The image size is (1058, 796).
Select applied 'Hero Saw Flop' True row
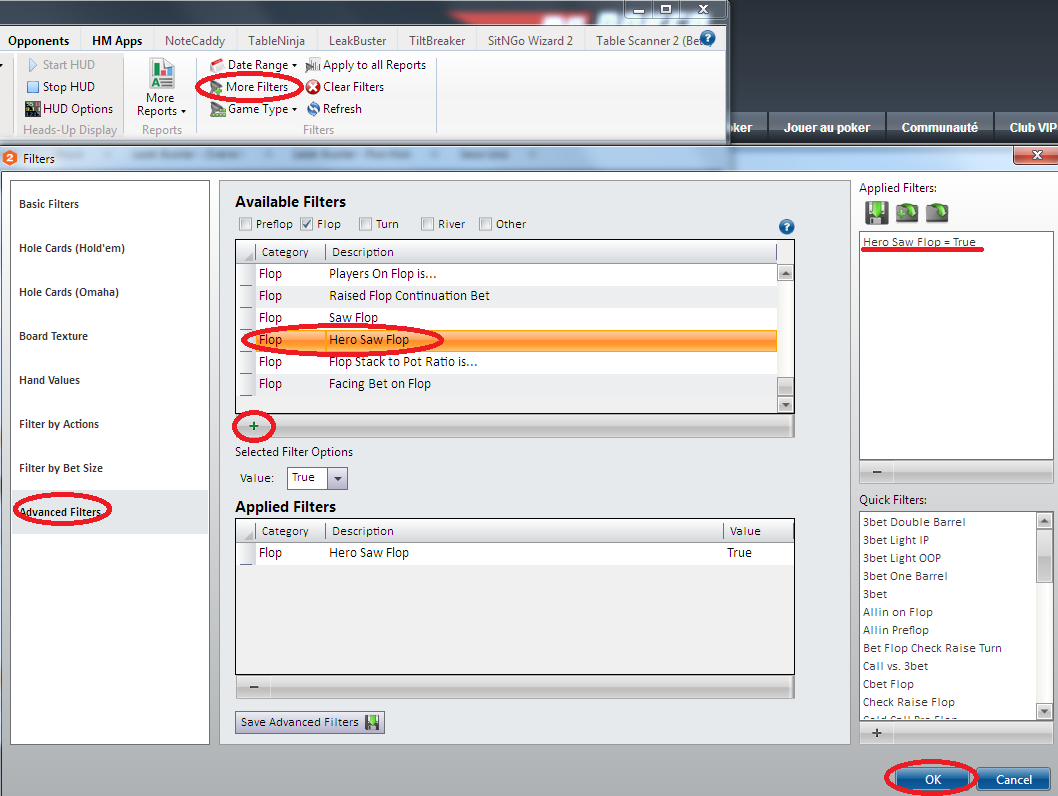pos(515,553)
